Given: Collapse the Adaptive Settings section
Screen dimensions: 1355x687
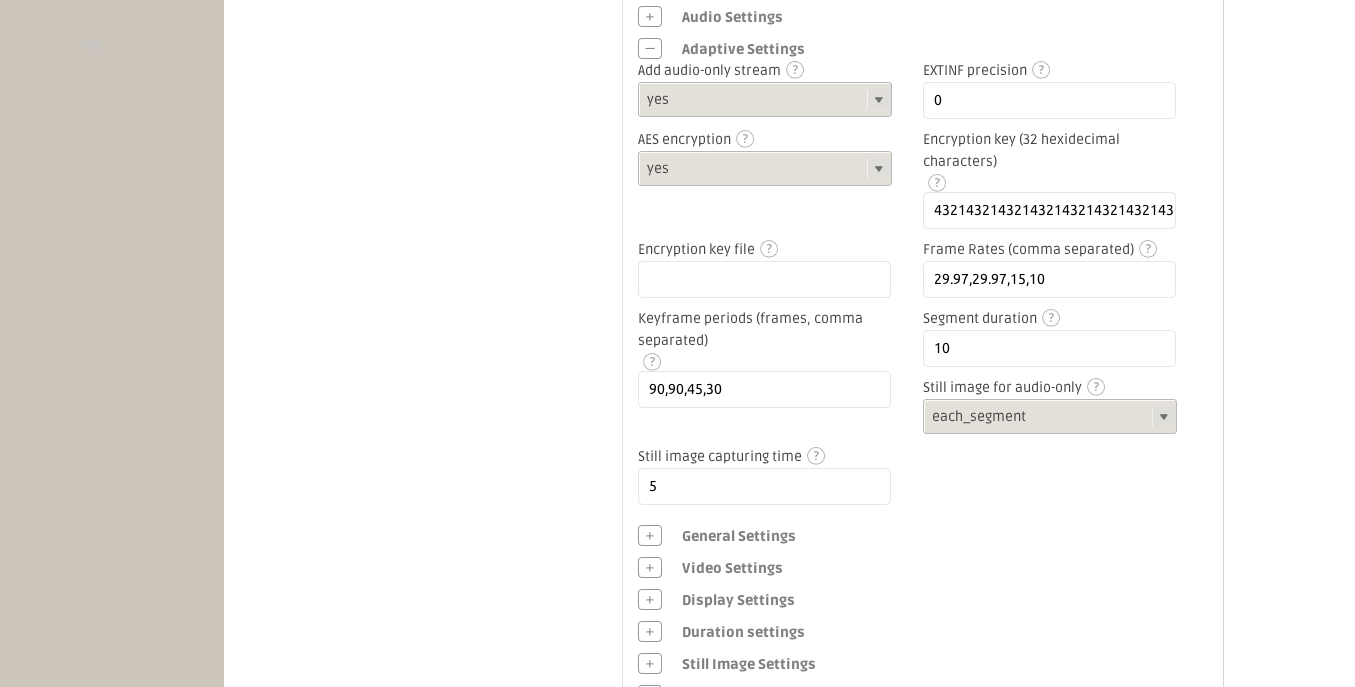Looking at the screenshot, I should click(x=650, y=49).
